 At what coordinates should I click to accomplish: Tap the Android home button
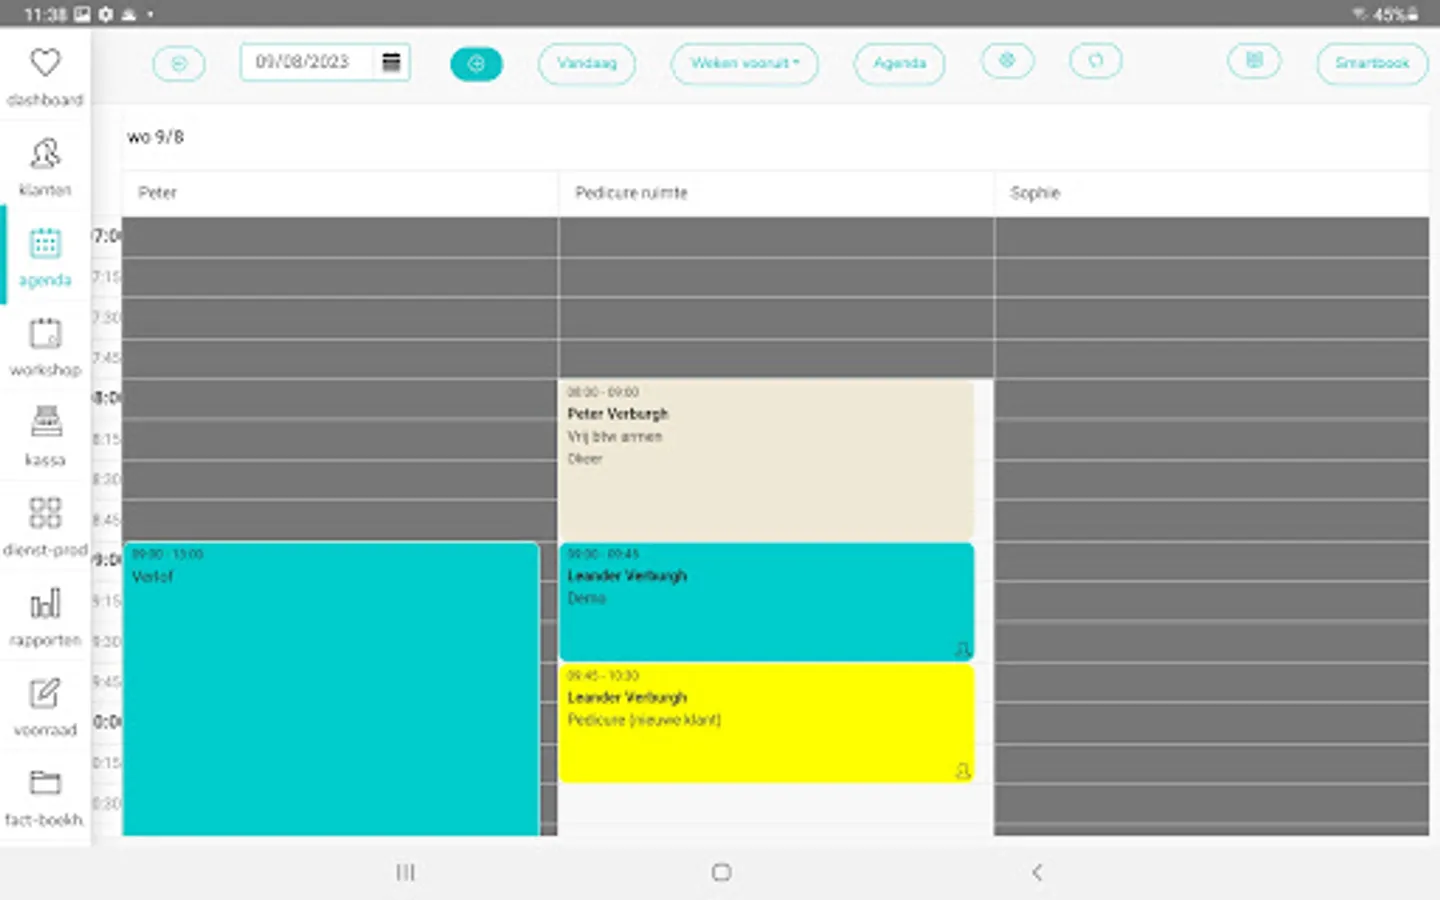(x=721, y=872)
